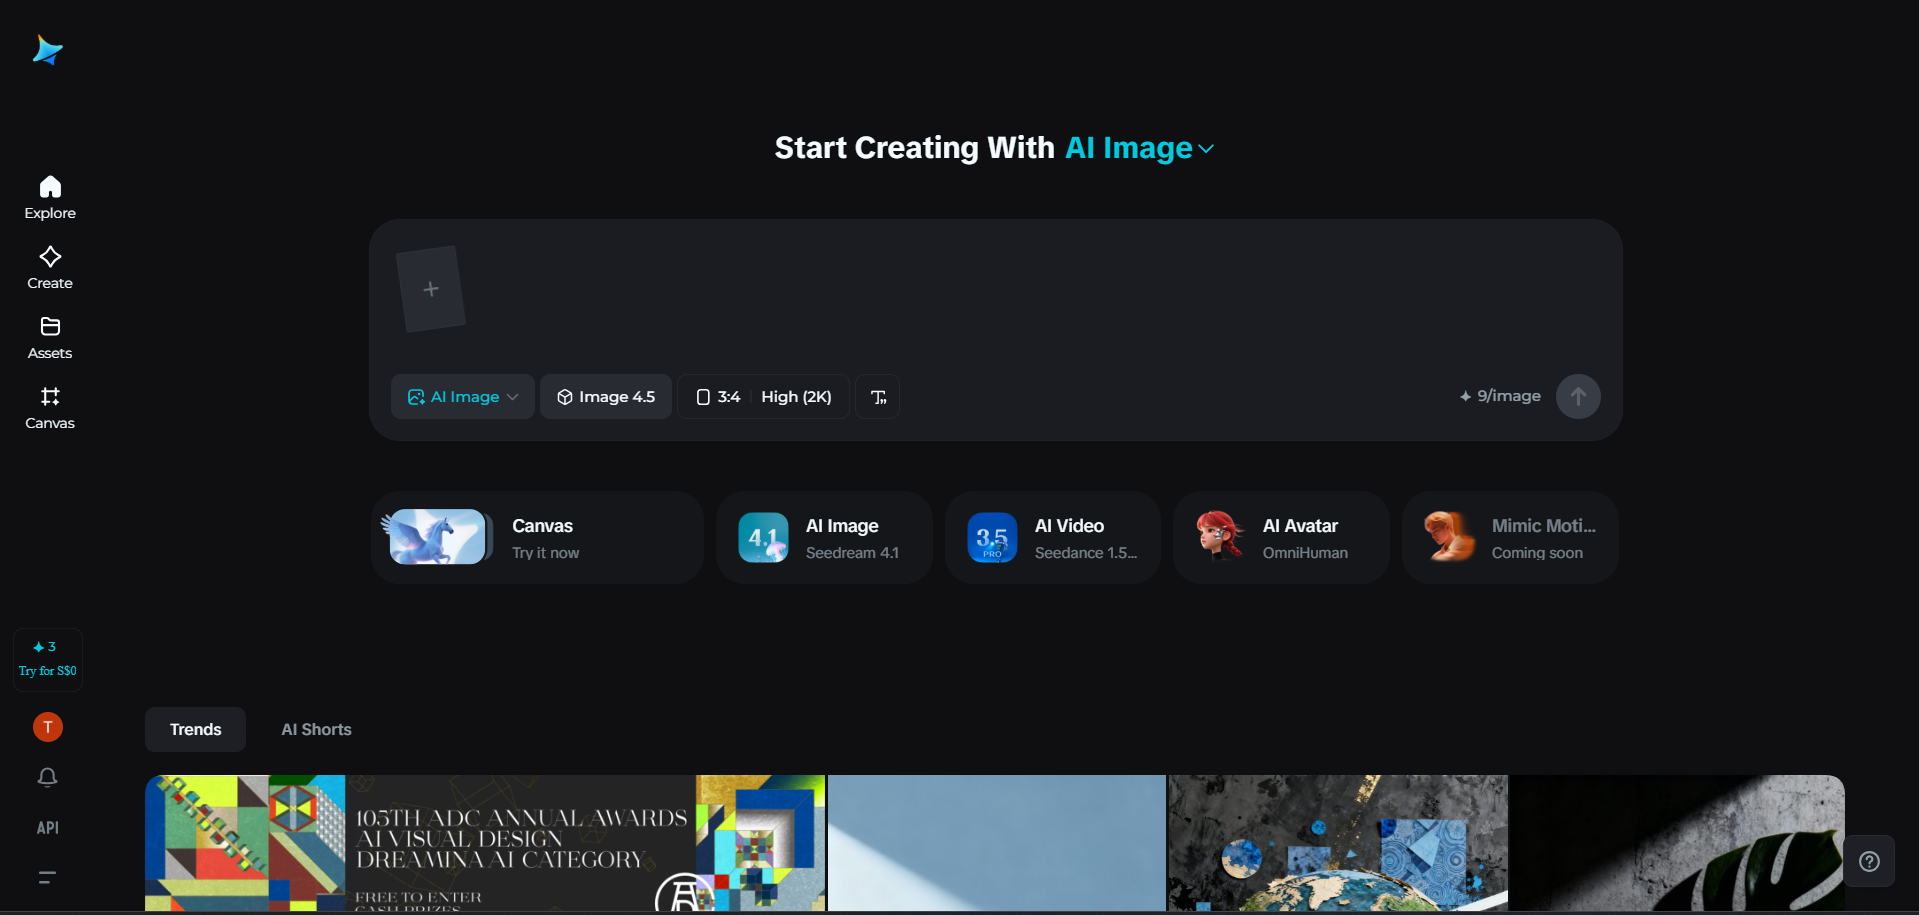Open the AI Image heading dropdown
1919x915 pixels.
1140,148
